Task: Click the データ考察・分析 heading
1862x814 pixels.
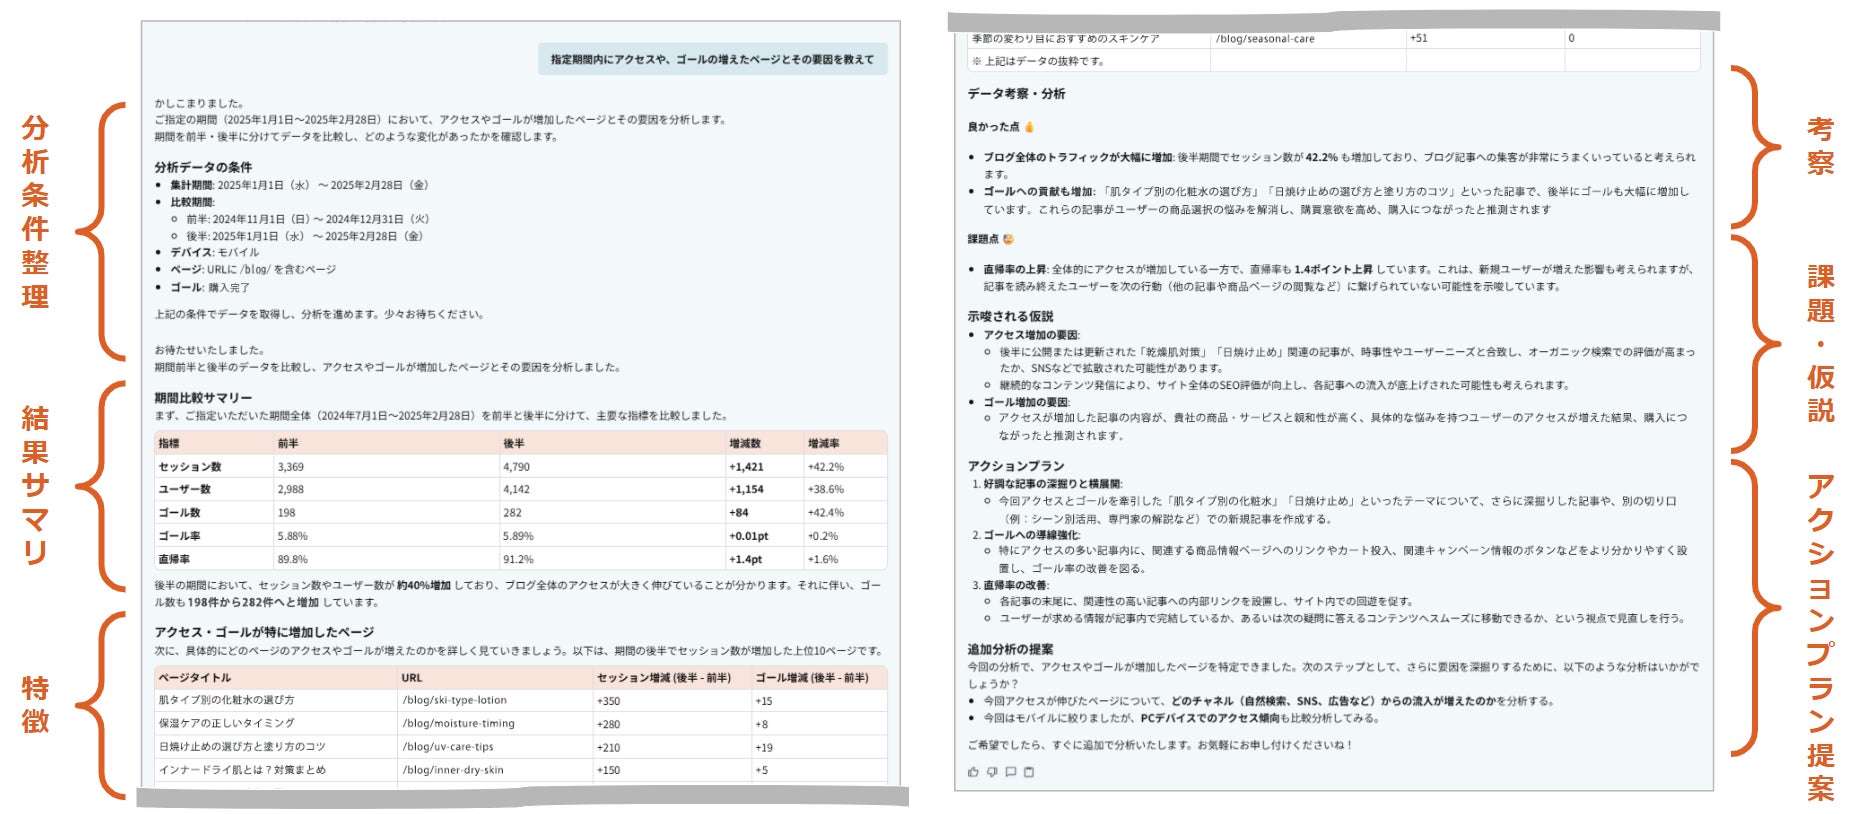Action: pyautogui.click(x=1016, y=94)
